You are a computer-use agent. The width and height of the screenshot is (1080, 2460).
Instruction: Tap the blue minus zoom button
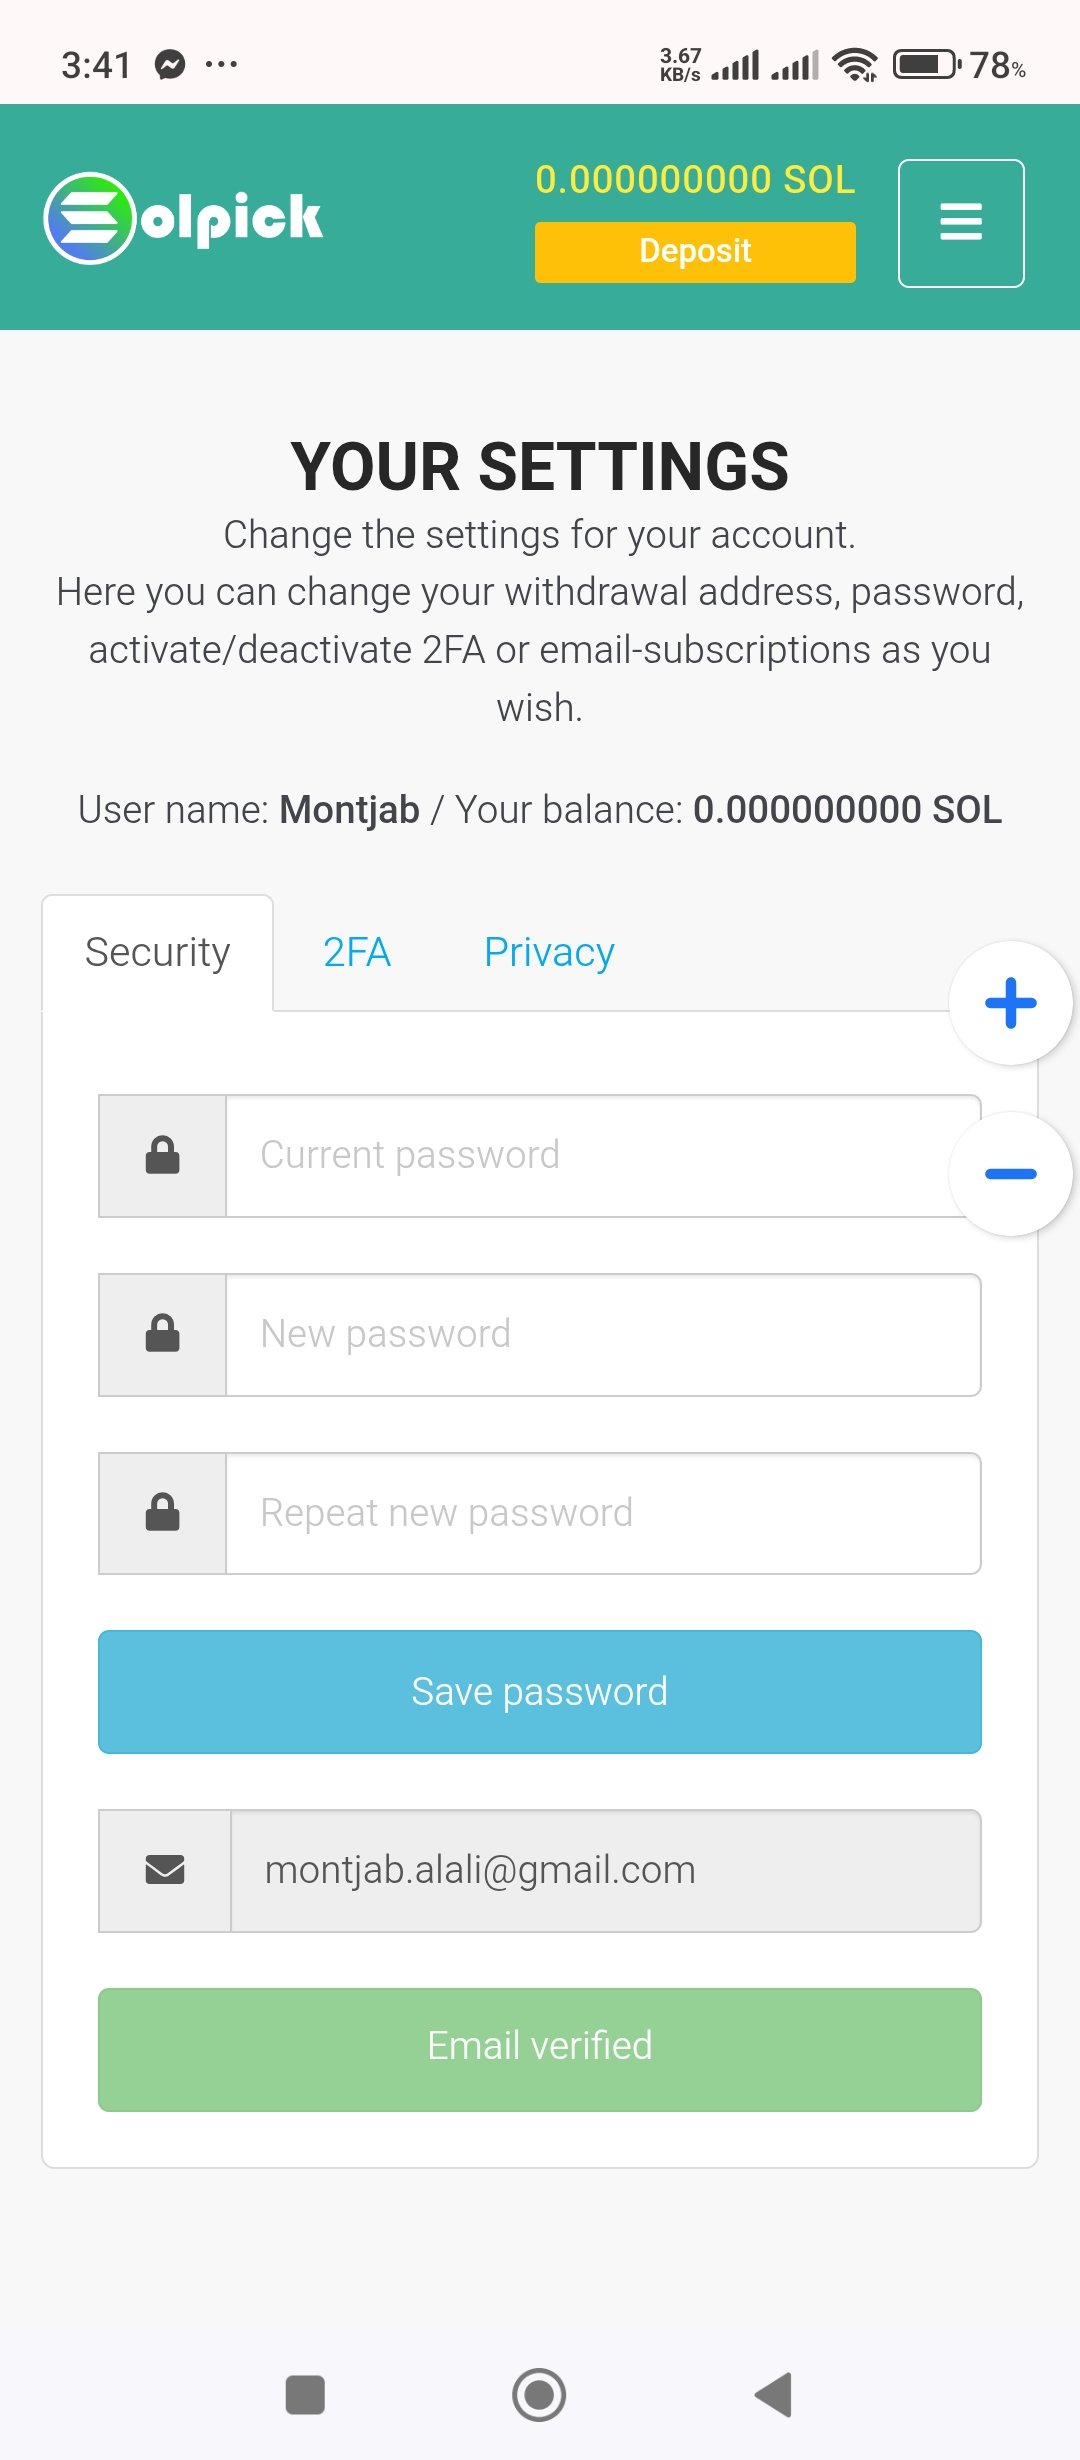point(1010,1174)
